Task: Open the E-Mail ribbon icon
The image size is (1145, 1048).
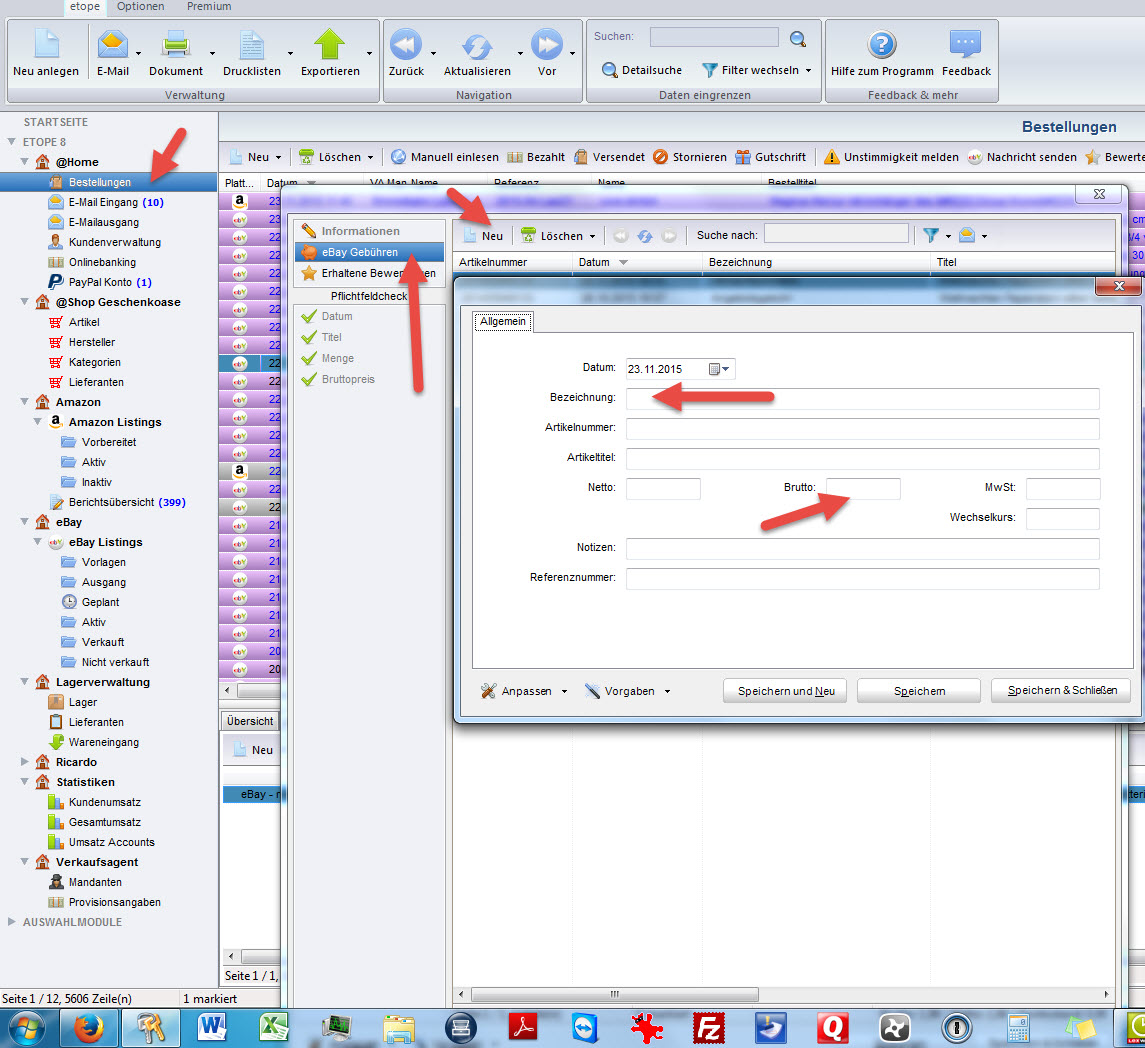Action: click(112, 44)
